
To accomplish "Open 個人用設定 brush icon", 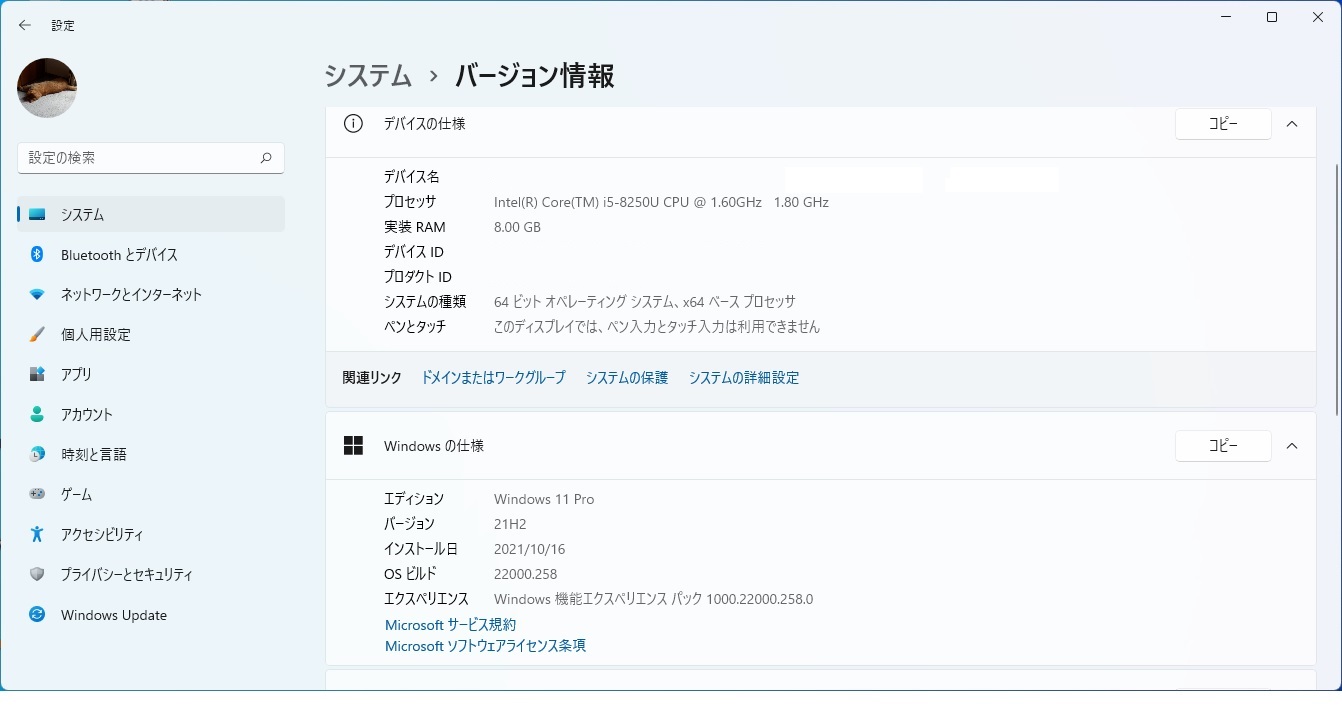I will (x=37, y=335).
